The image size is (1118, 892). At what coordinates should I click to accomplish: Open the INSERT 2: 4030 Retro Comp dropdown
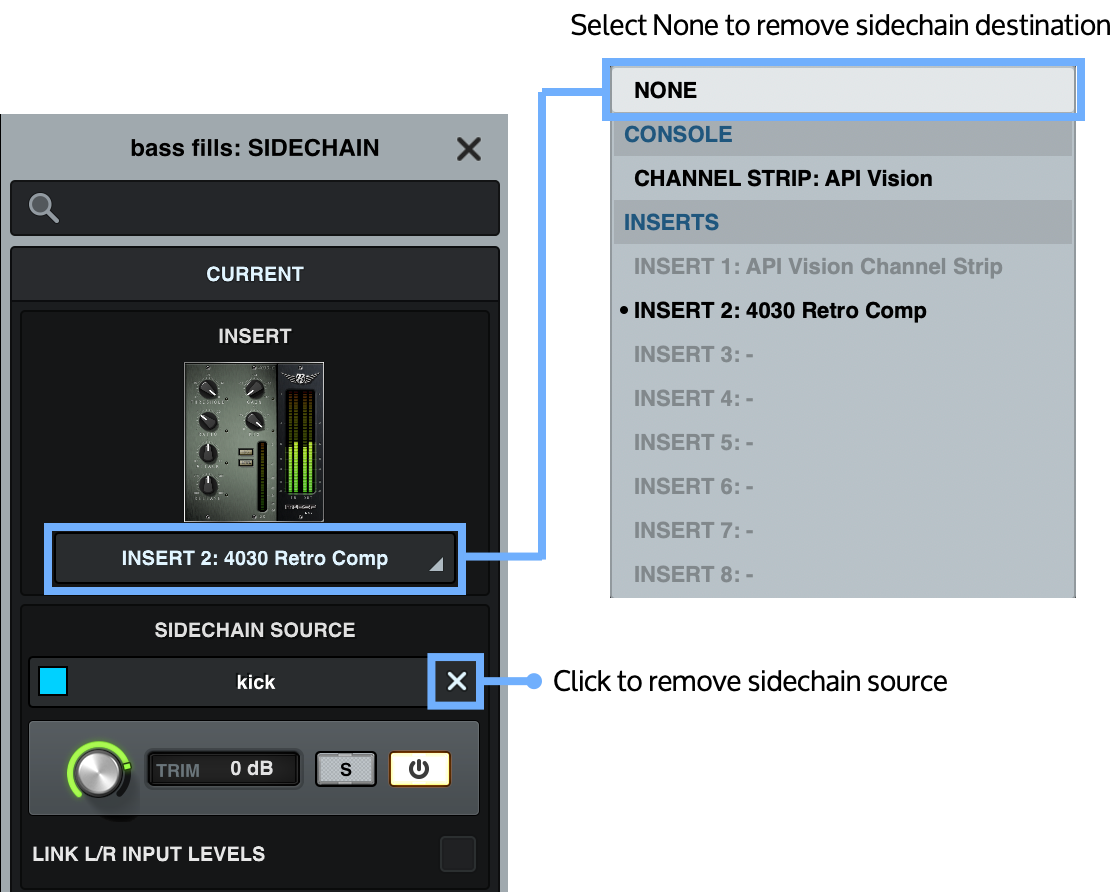pyautogui.click(x=255, y=558)
